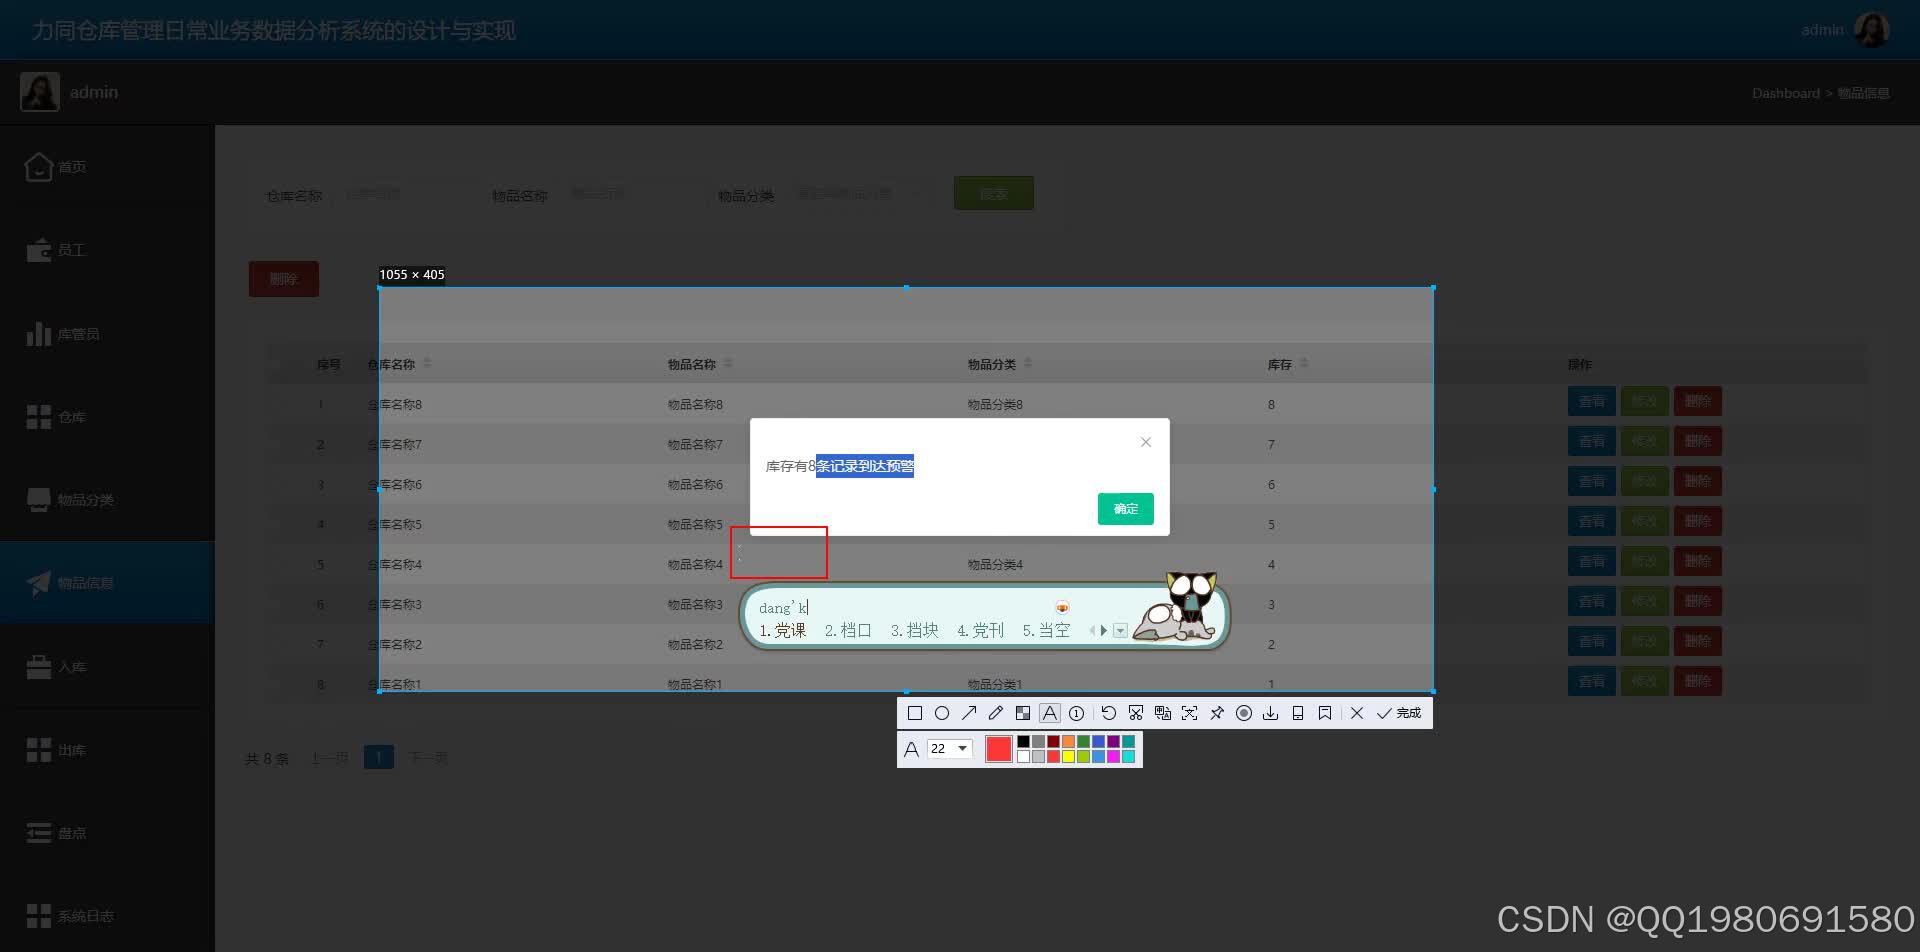This screenshot has width=1920, height=952.
Task: Open 系统日志 in the sidebar
Action: 107,916
